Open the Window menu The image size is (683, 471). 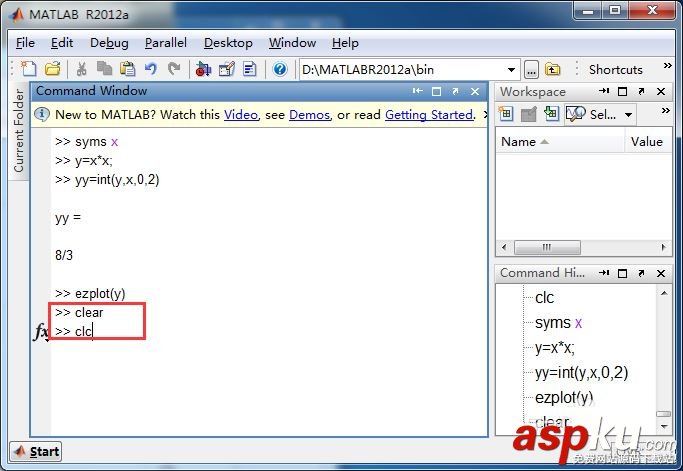[292, 43]
